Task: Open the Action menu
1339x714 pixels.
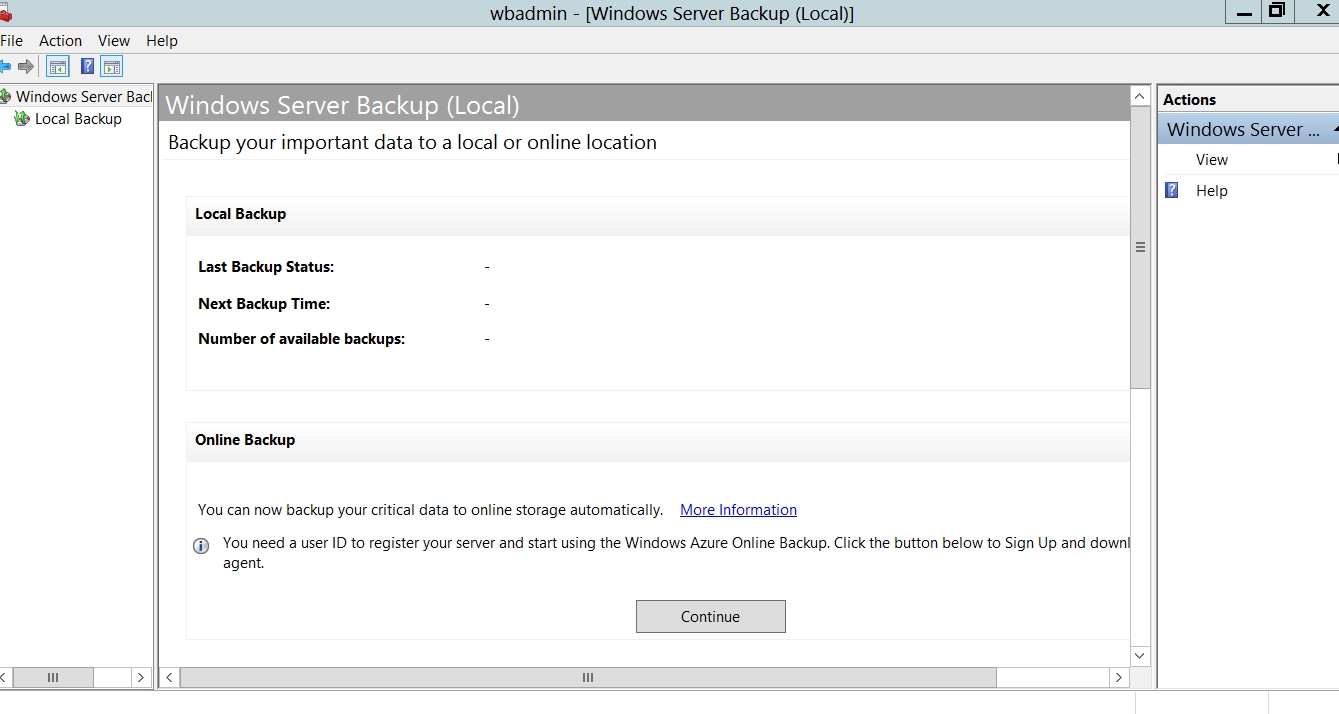Action: [60, 41]
